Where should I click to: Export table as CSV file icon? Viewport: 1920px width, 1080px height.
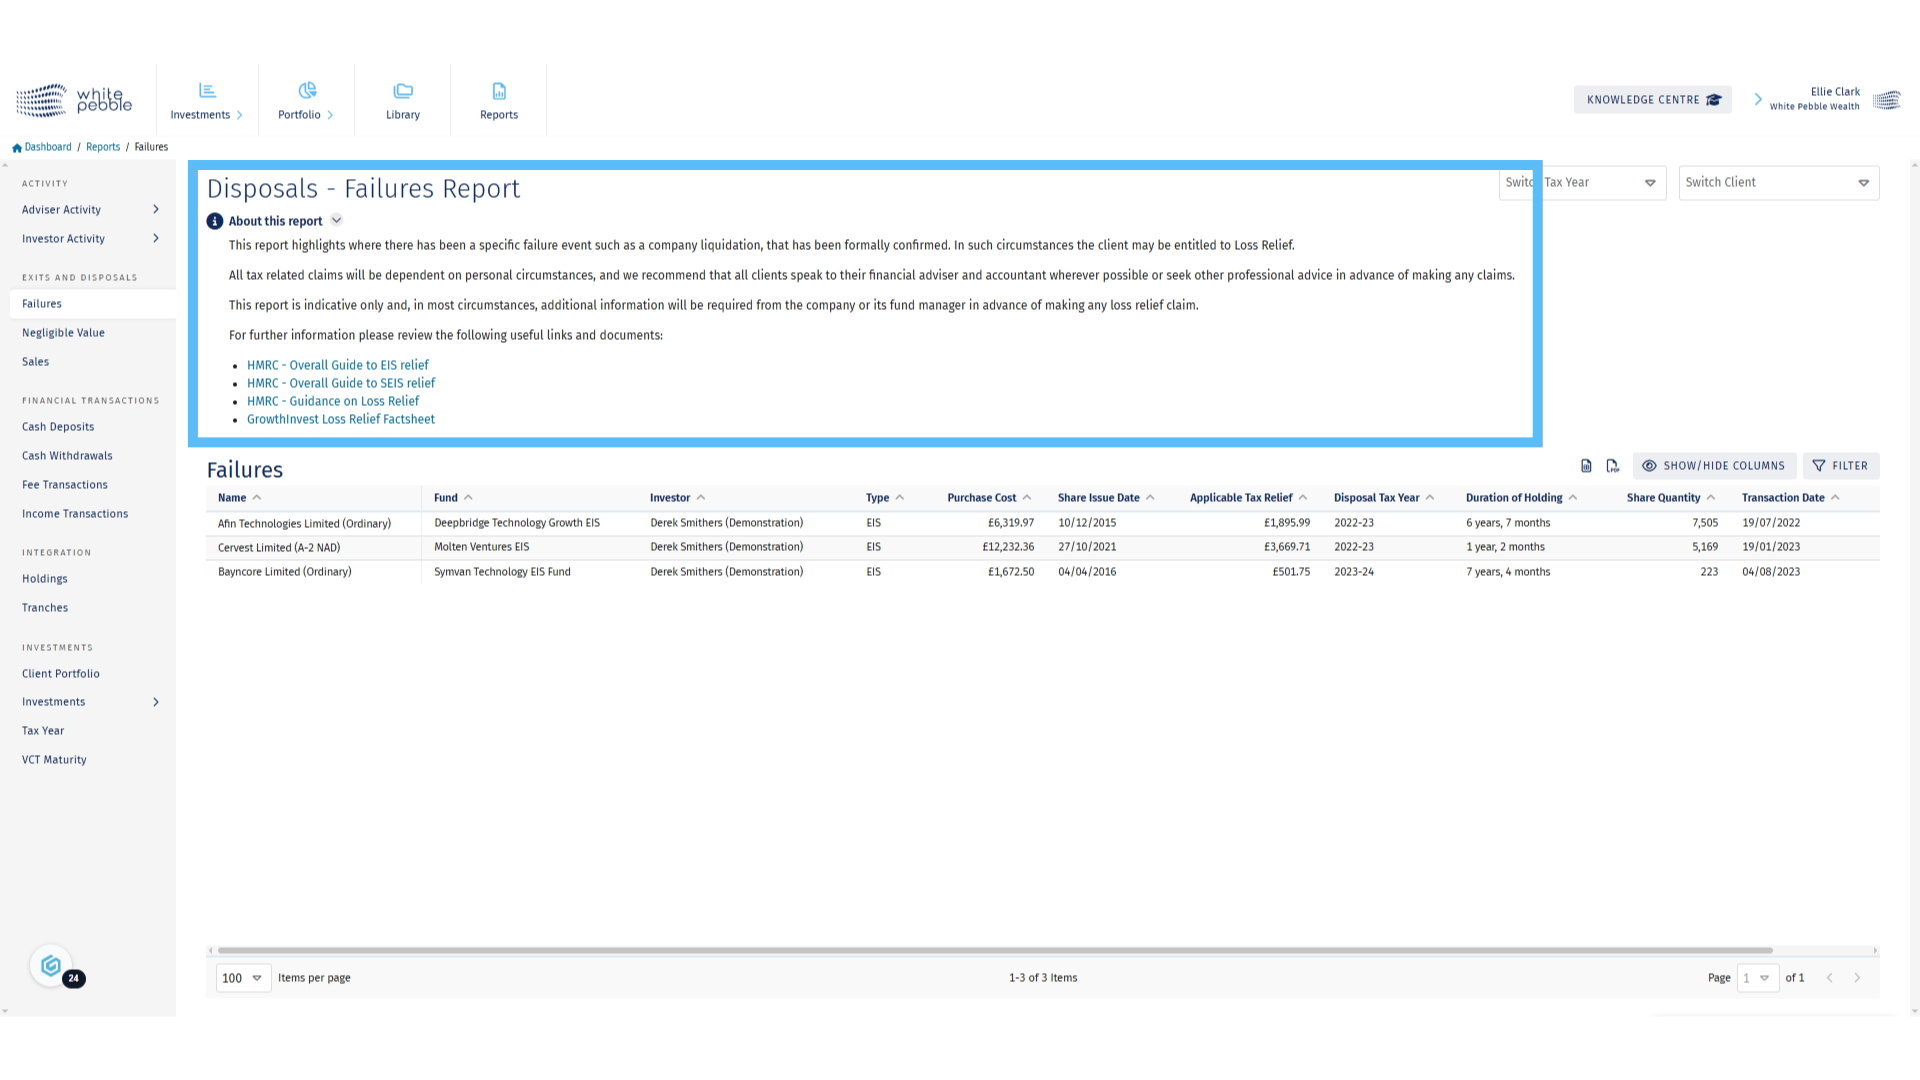(x=1586, y=466)
